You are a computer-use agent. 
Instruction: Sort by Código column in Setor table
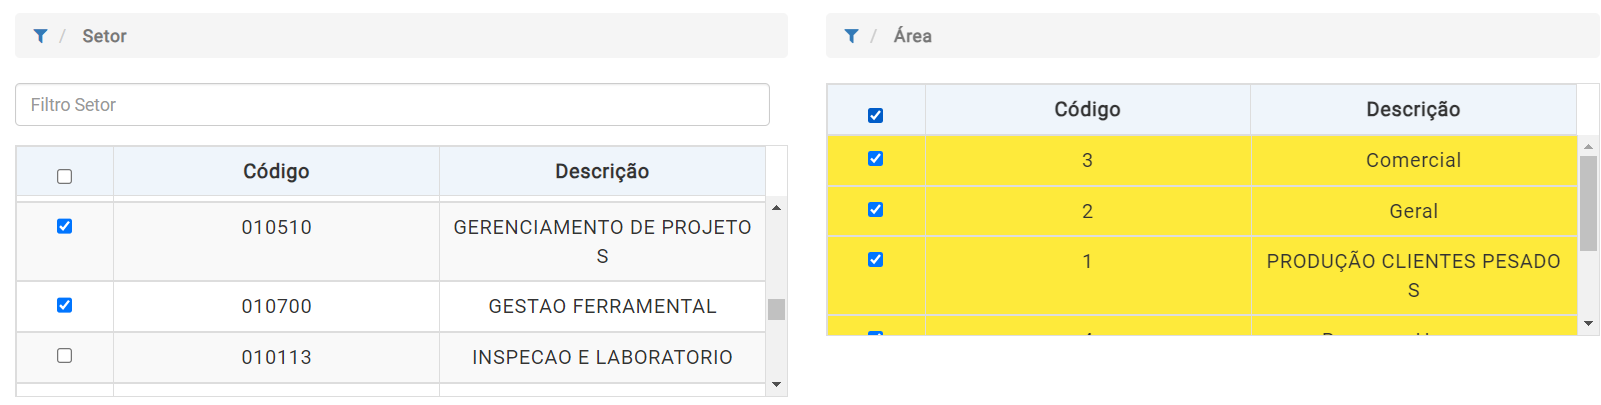pyautogui.click(x=276, y=172)
